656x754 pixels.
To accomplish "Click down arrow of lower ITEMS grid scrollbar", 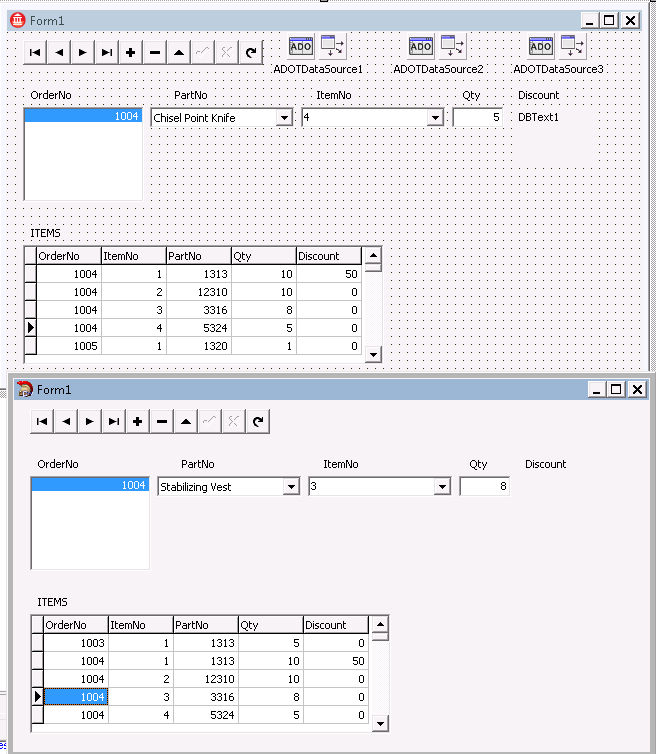I will (x=380, y=724).
